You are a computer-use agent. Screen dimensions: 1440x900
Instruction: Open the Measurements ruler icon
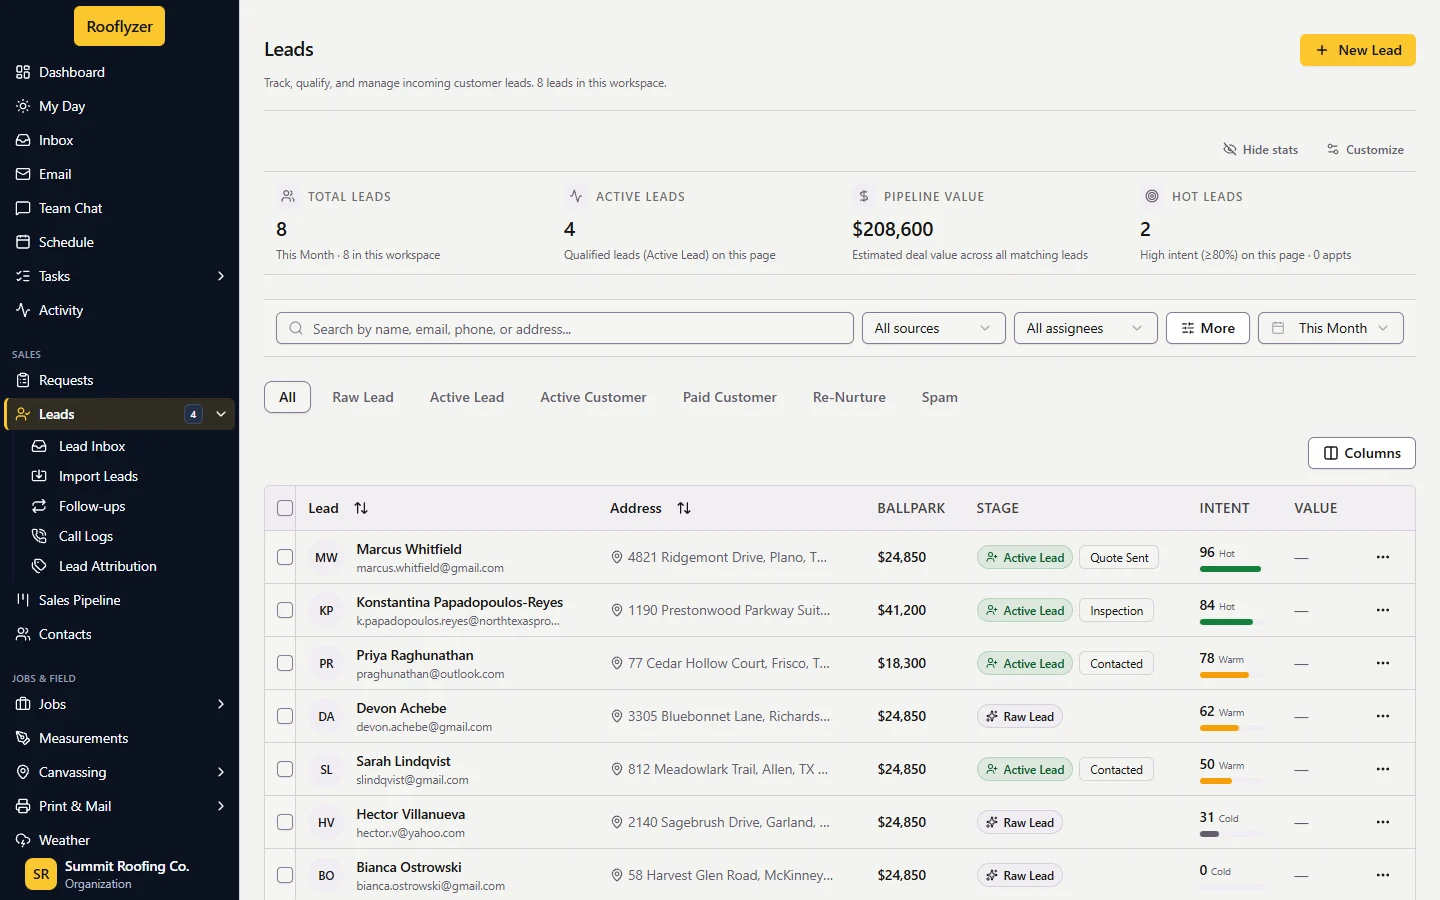(23, 738)
